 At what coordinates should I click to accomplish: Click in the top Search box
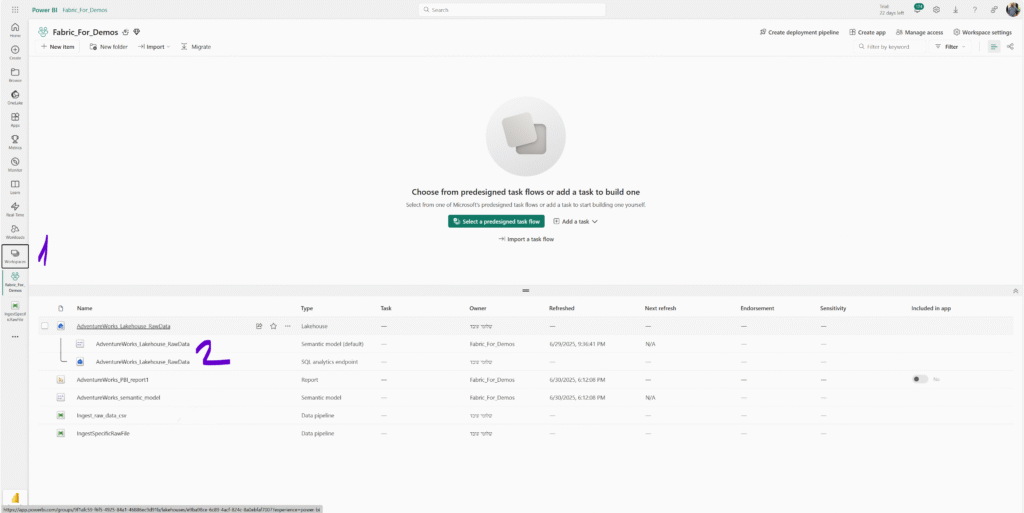[x=511, y=10]
